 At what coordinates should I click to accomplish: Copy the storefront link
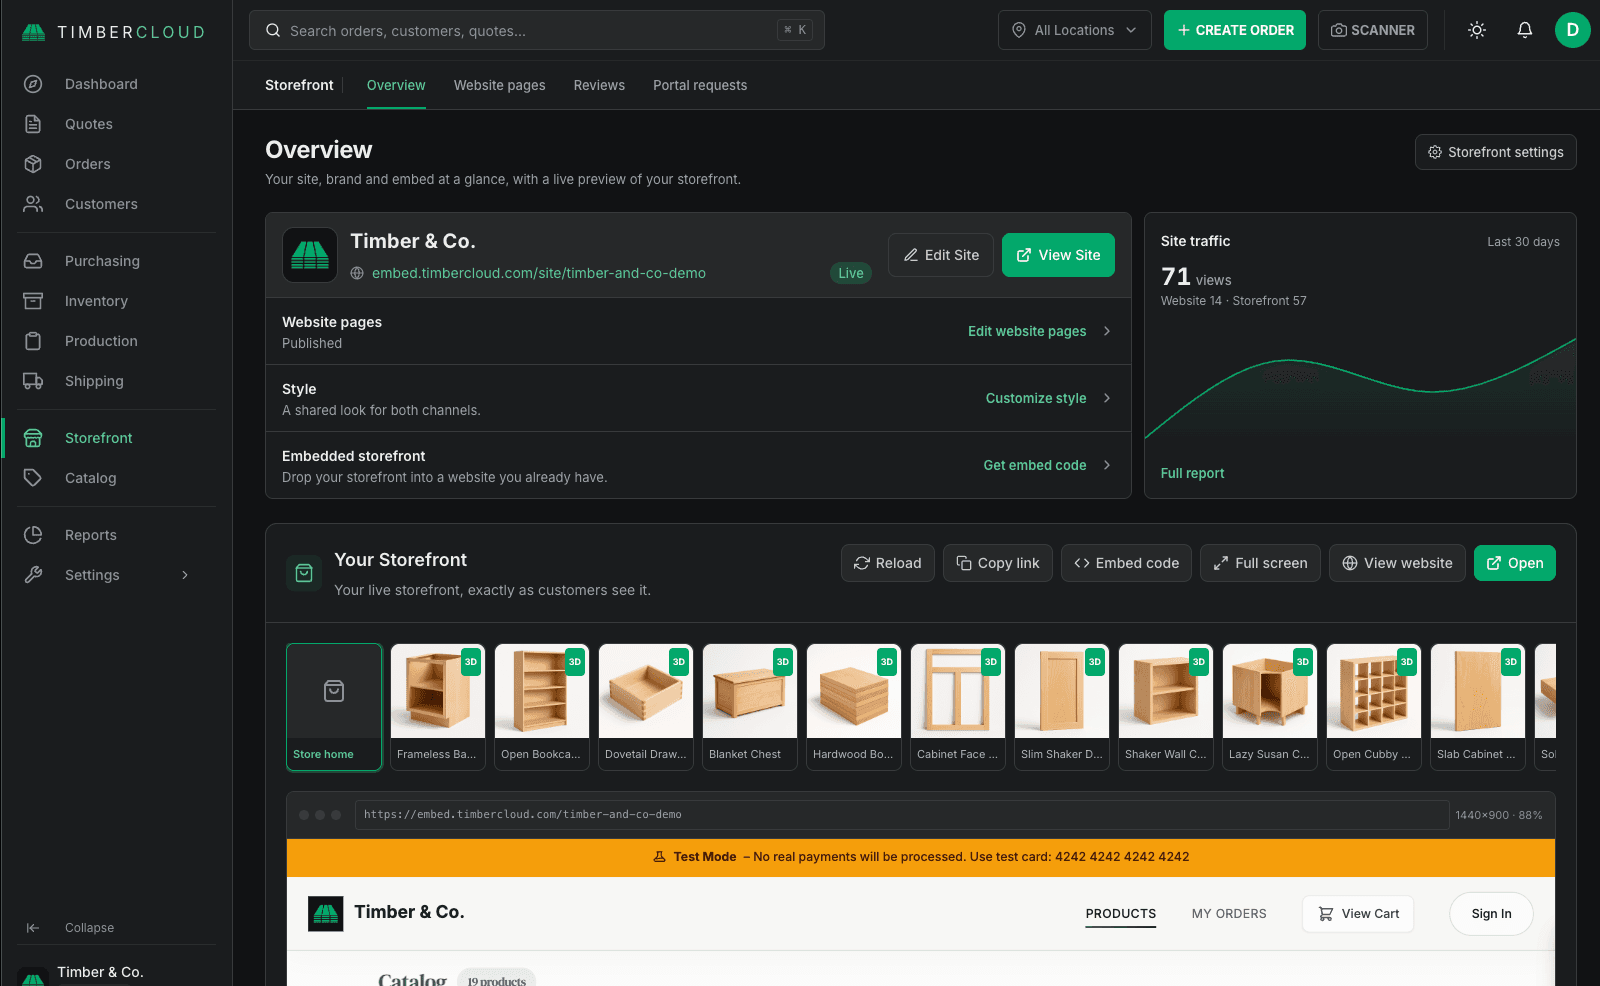point(998,563)
